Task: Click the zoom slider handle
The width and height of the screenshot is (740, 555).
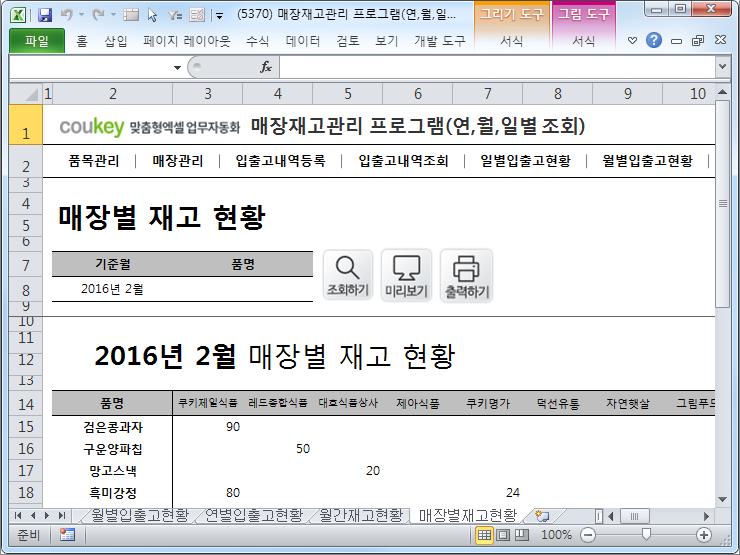Action: click(x=646, y=534)
